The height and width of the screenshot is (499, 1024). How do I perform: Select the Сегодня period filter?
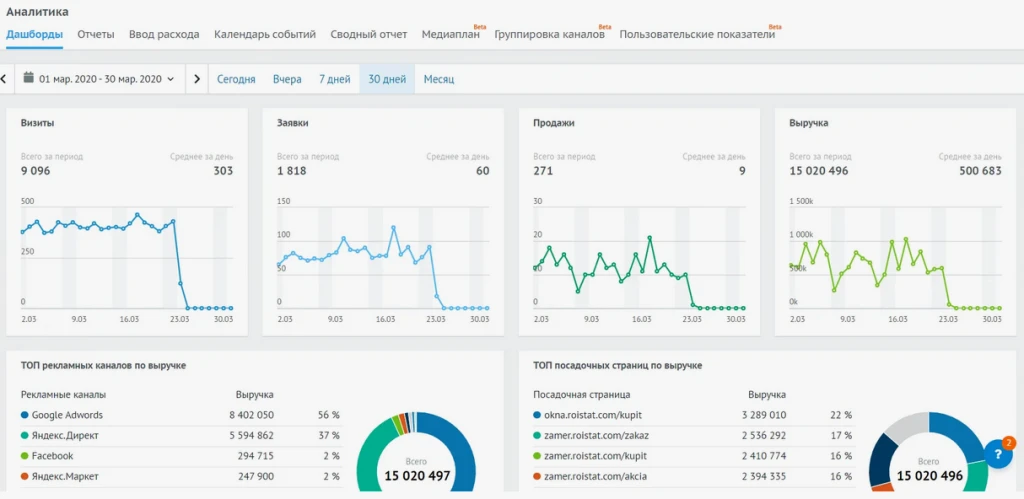(x=236, y=78)
